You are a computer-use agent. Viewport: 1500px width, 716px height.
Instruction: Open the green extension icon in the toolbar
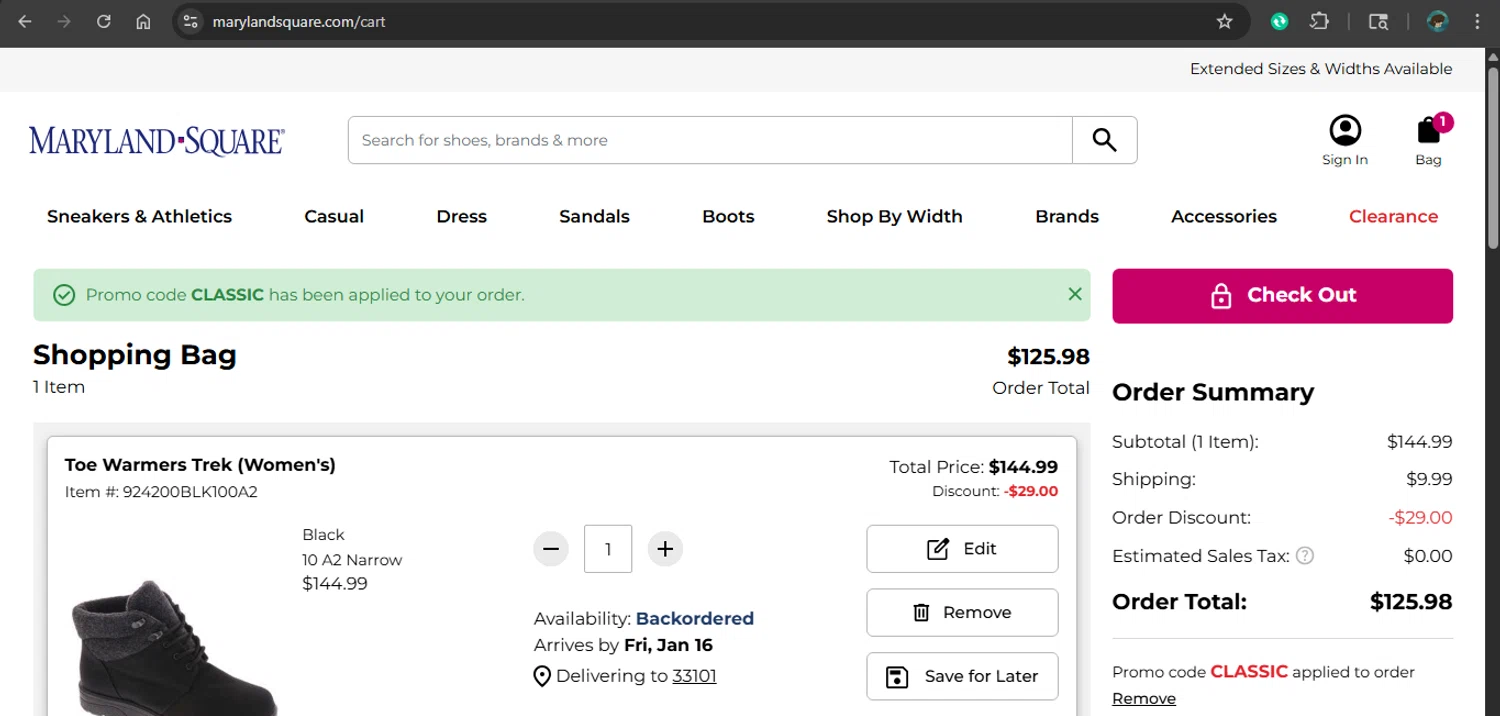point(1279,21)
